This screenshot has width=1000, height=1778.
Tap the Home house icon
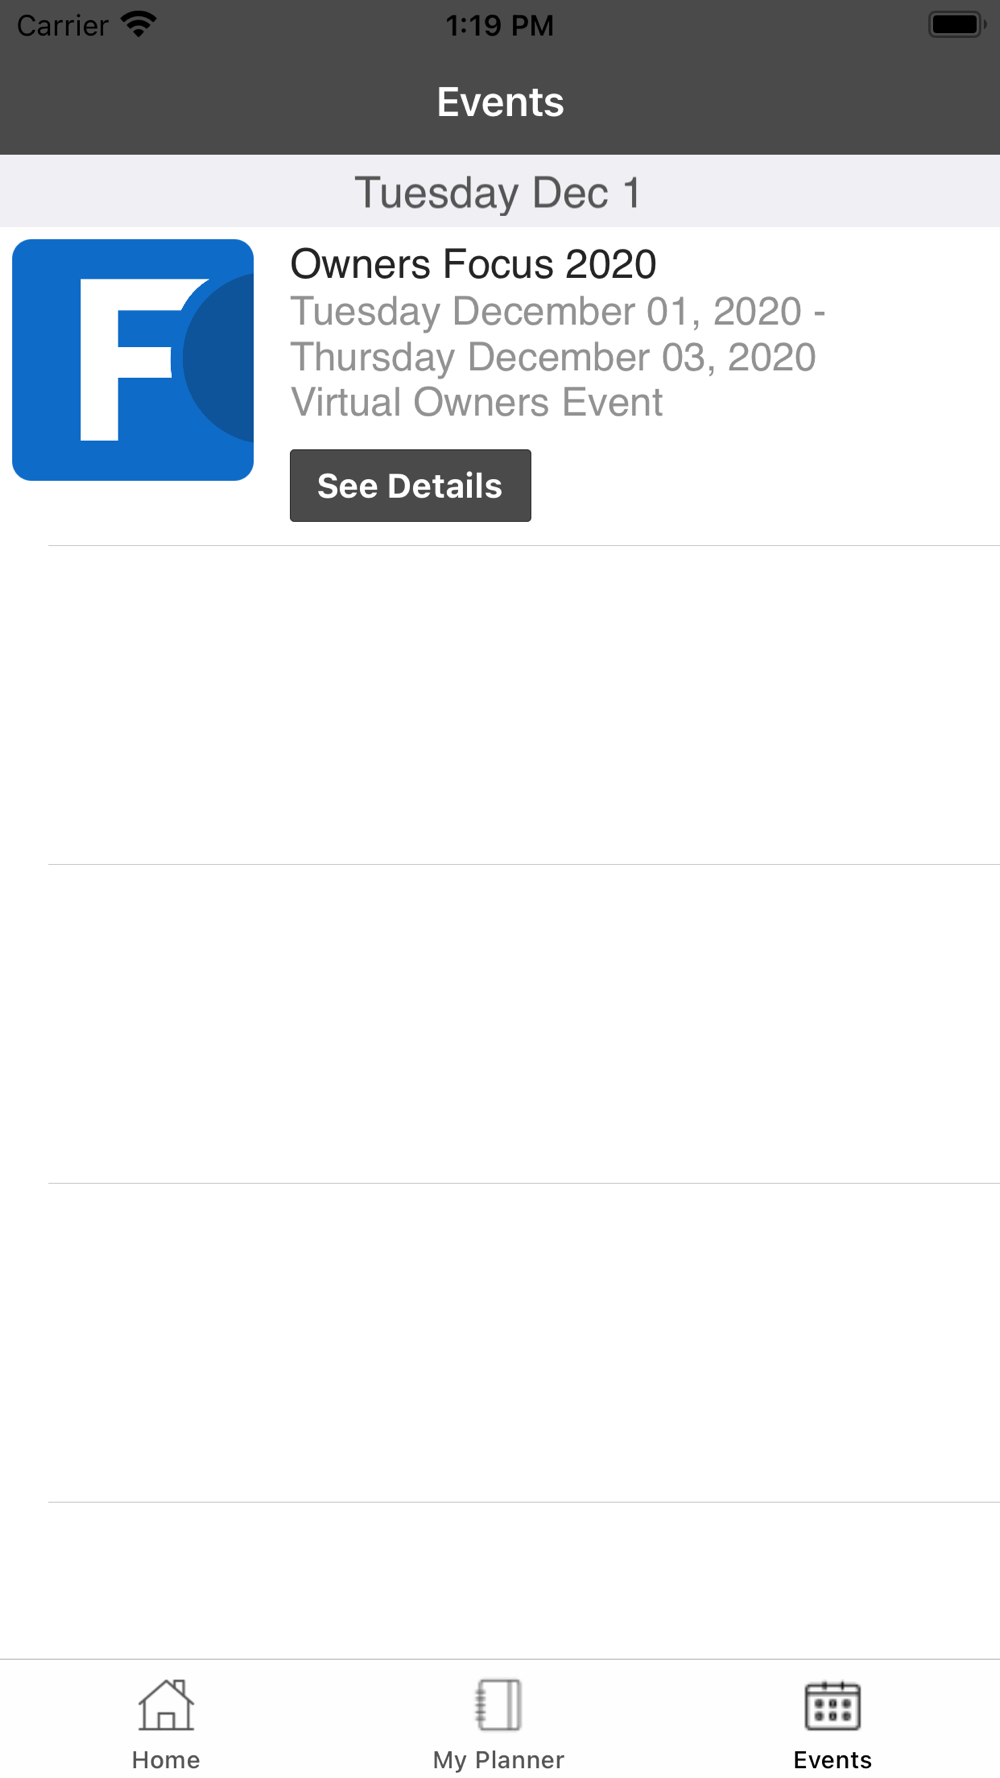(166, 1705)
